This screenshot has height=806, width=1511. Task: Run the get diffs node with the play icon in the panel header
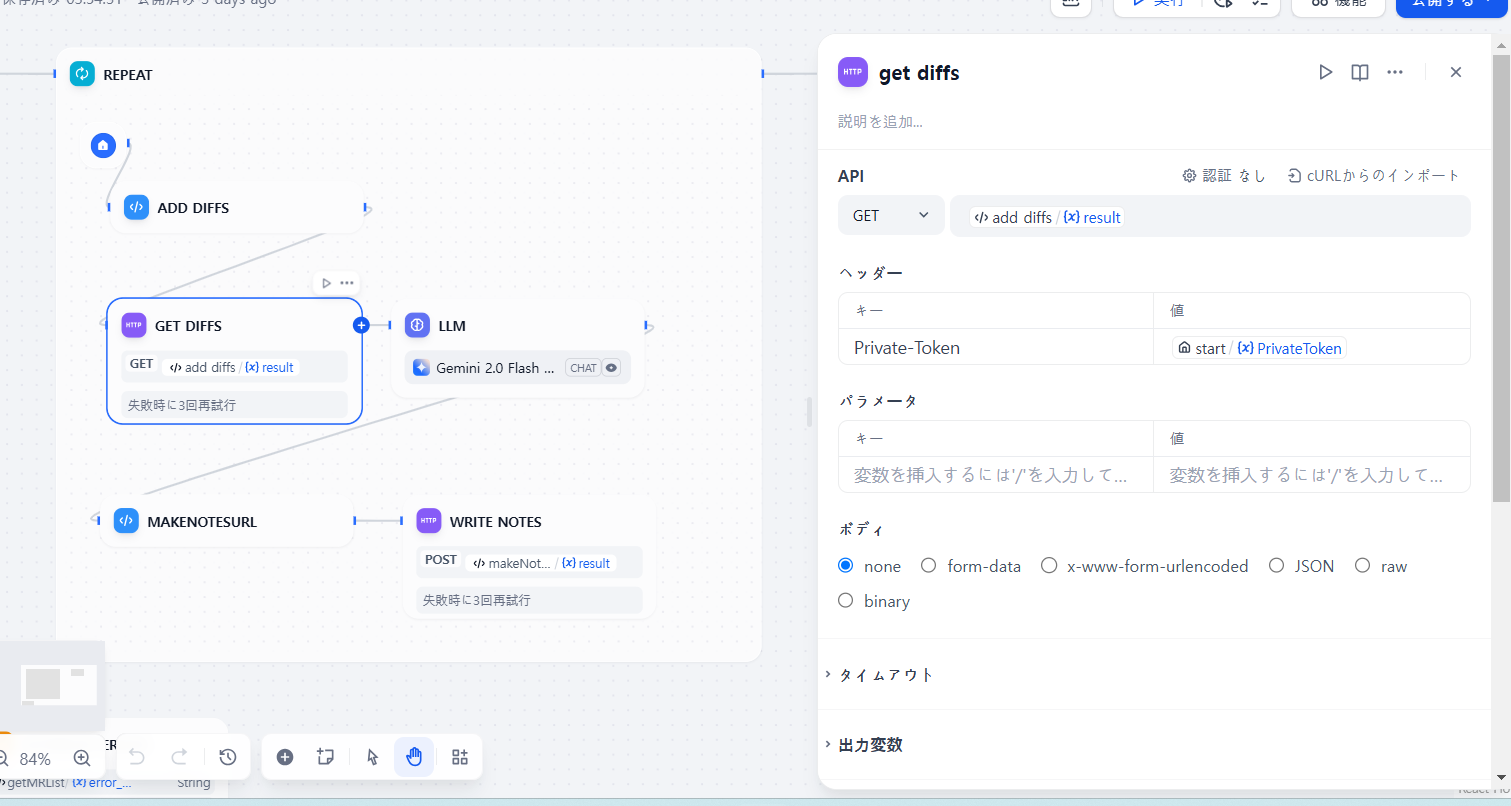click(x=1325, y=72)
